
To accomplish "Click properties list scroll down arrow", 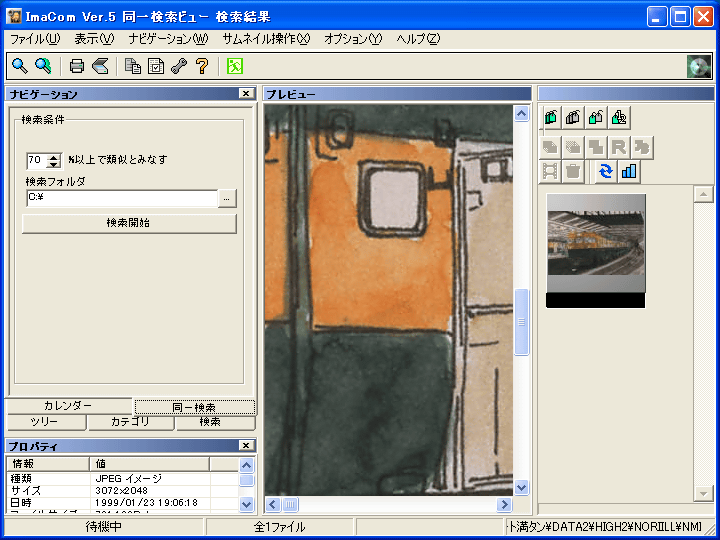I will [247, 504].
